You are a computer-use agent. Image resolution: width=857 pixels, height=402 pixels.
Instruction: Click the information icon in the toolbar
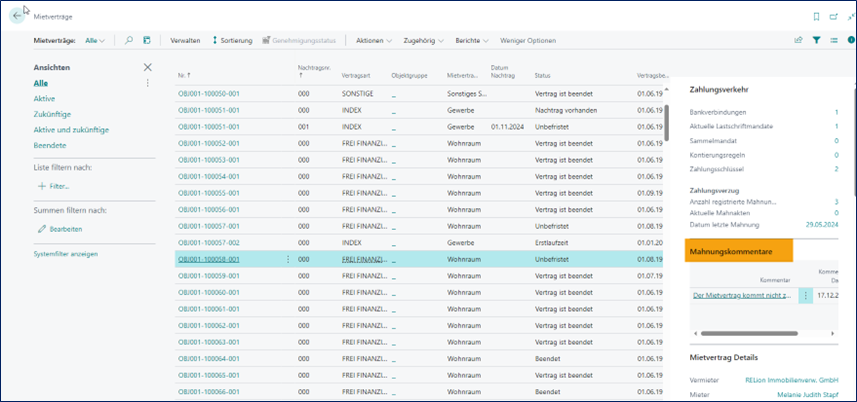[849, 40]
